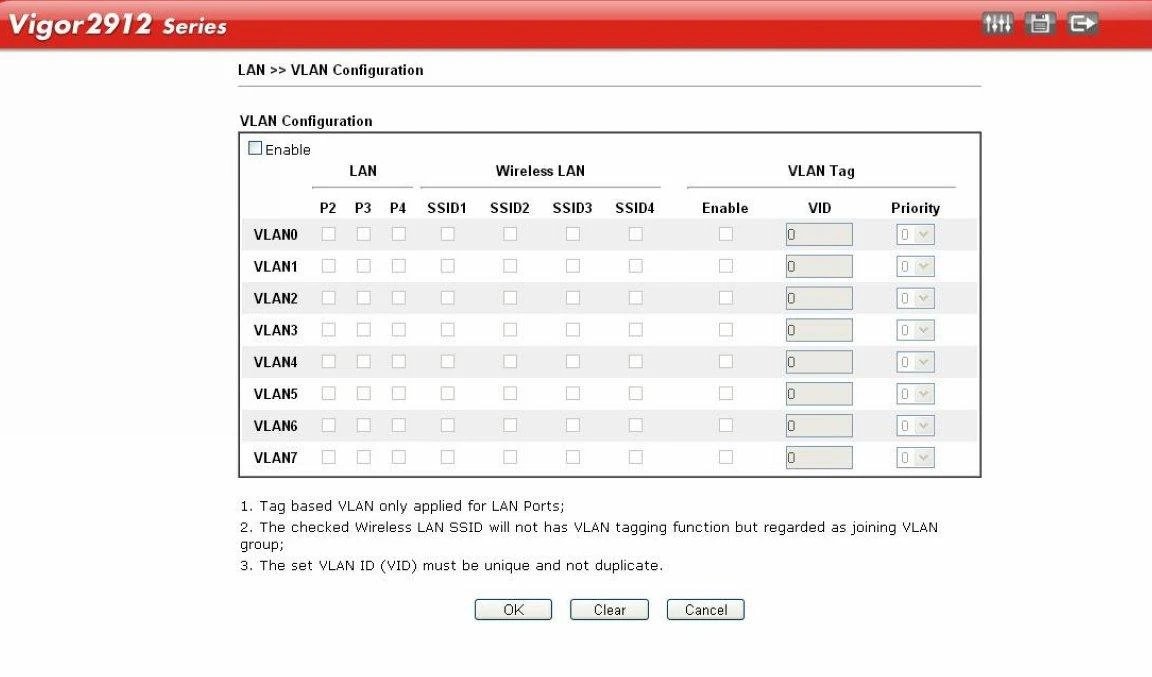Open the Priority dropdown for VLAN0
The width and height of the screenshot is (1152, 677).
click(914, 233)
